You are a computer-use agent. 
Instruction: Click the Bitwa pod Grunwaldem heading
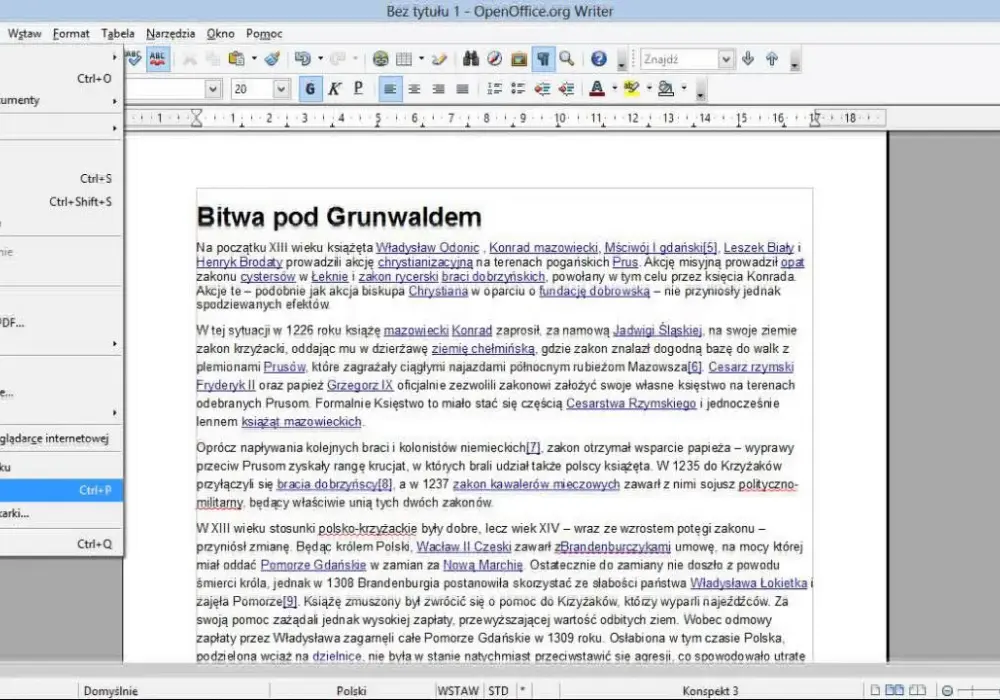coord(339,217)
